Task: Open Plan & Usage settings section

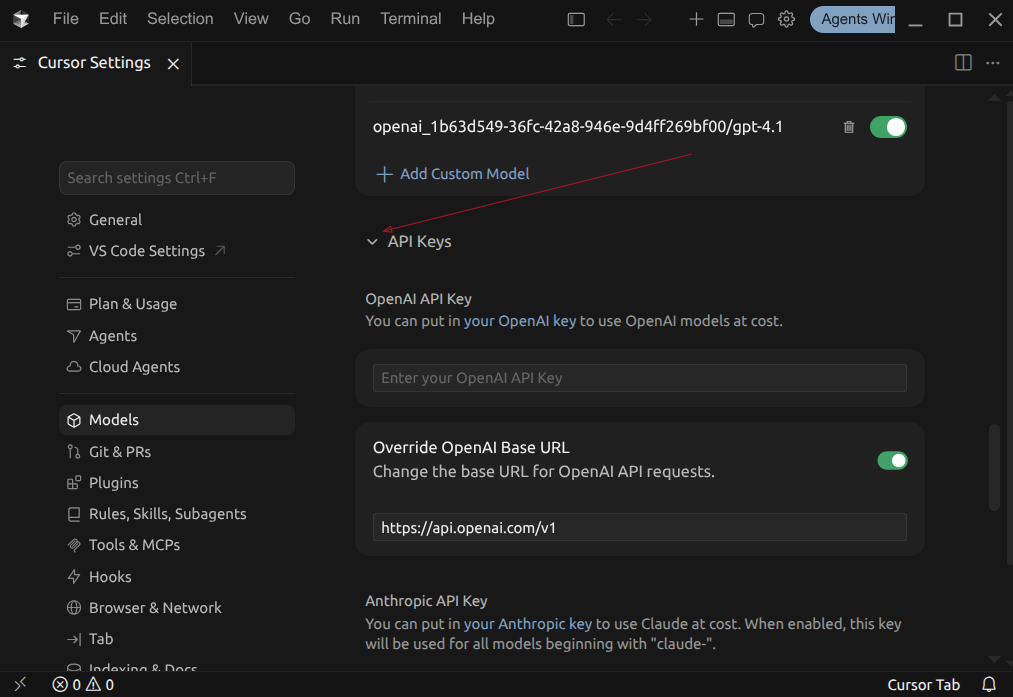Action: coord(177,304)
